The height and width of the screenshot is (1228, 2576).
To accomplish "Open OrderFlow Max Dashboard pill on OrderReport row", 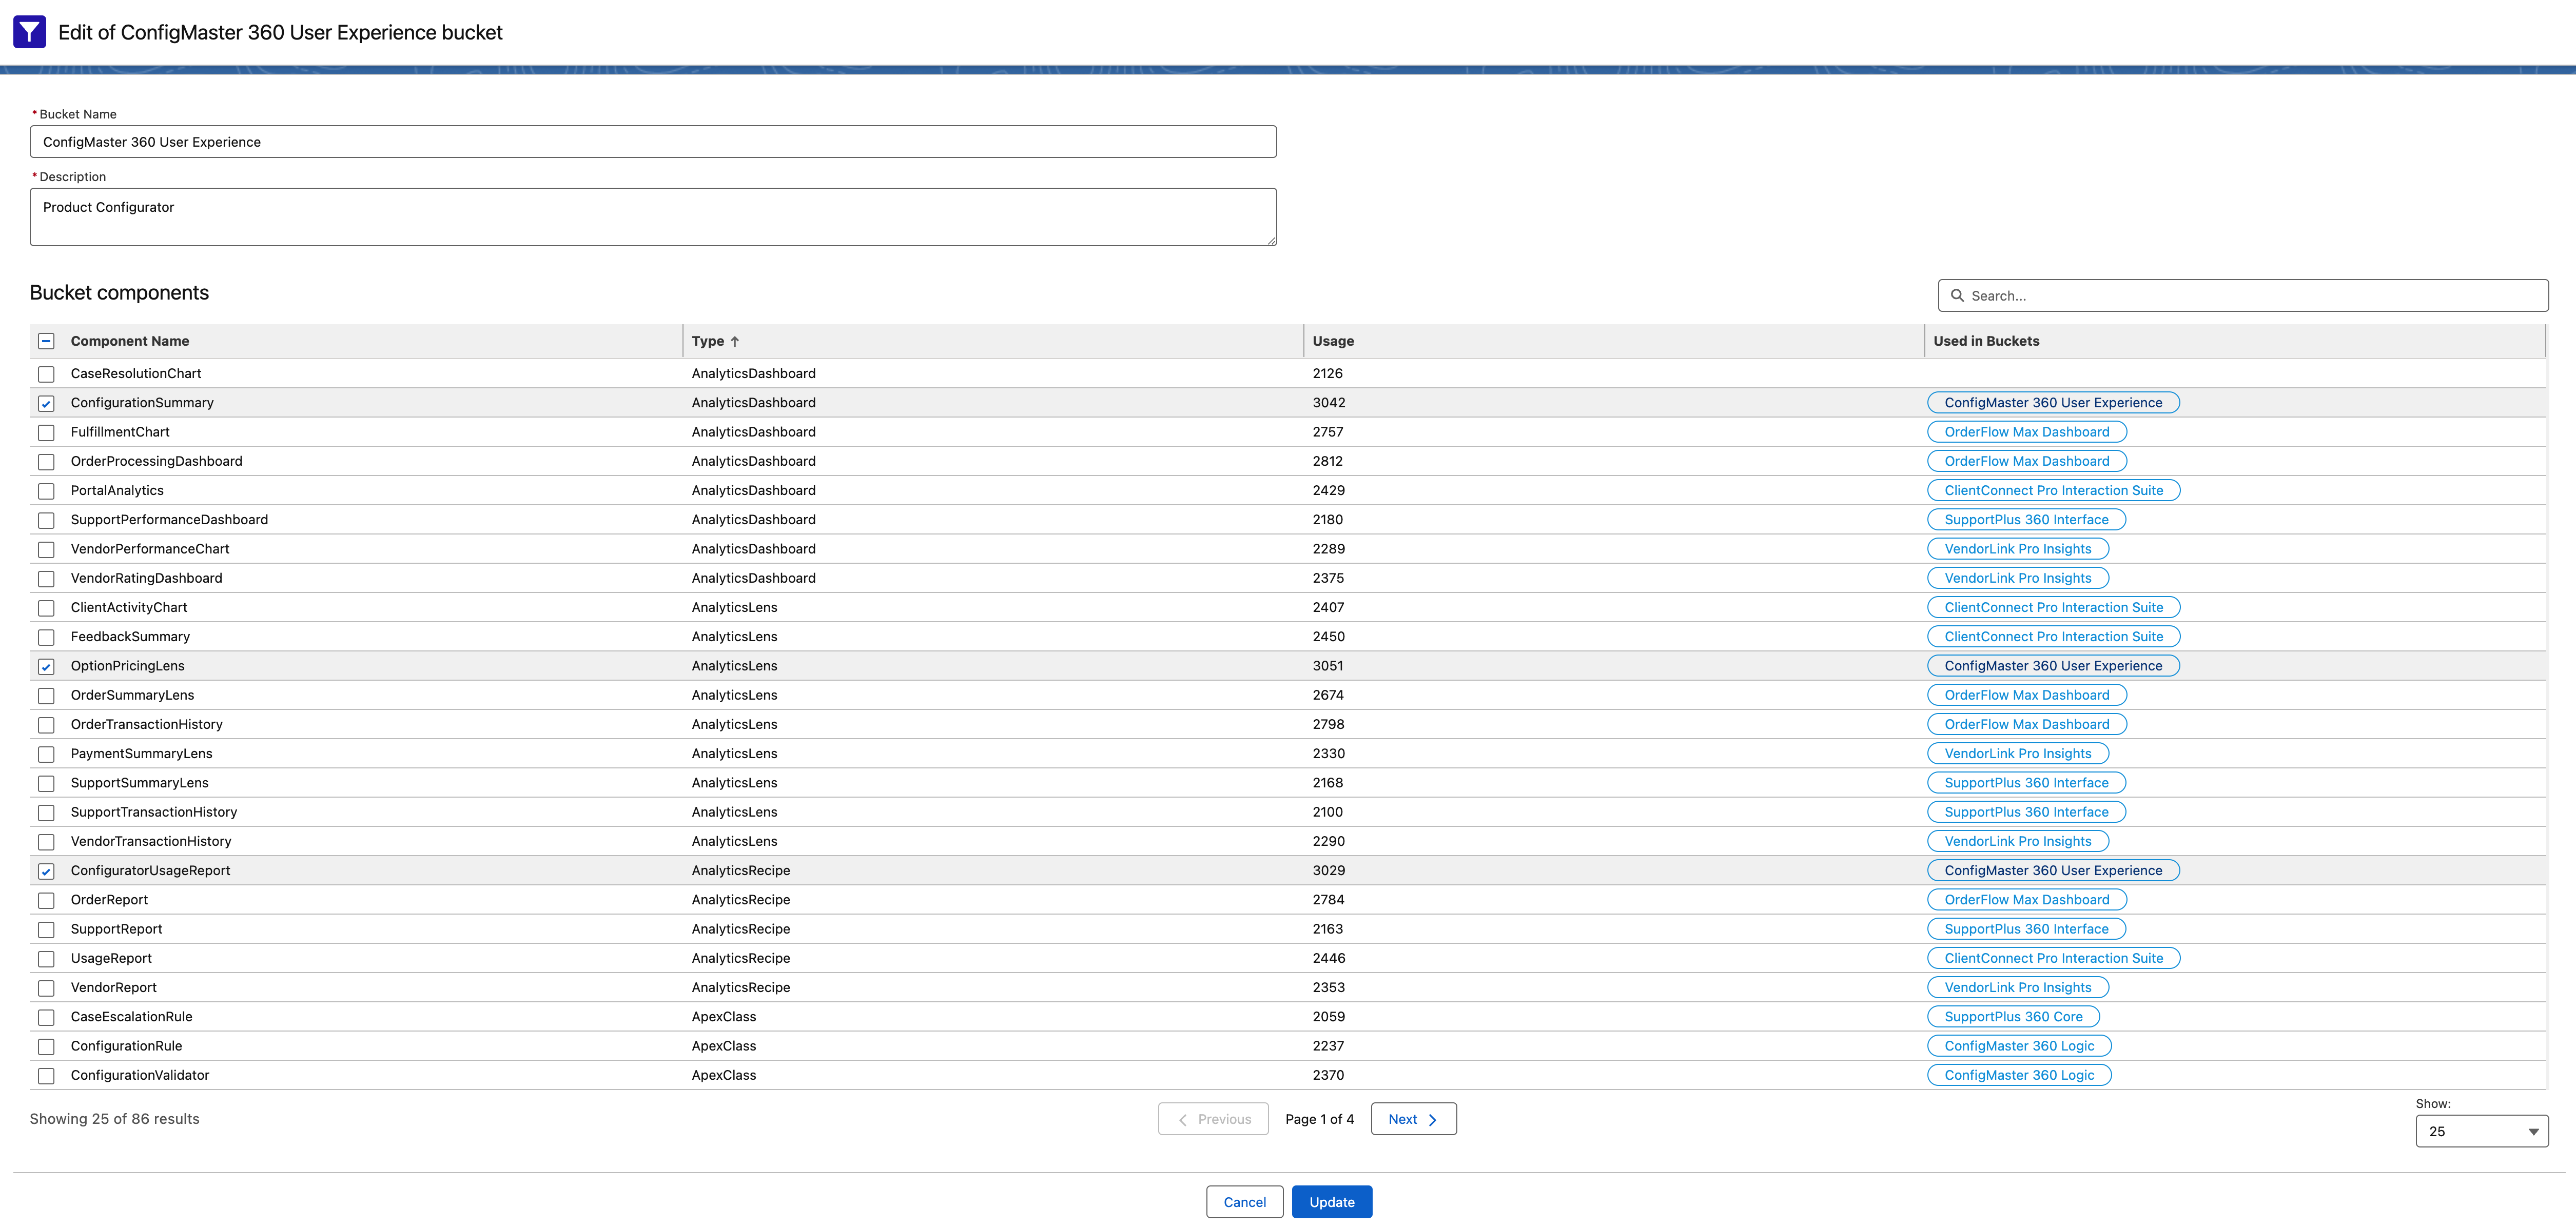I will (2027, 900).
